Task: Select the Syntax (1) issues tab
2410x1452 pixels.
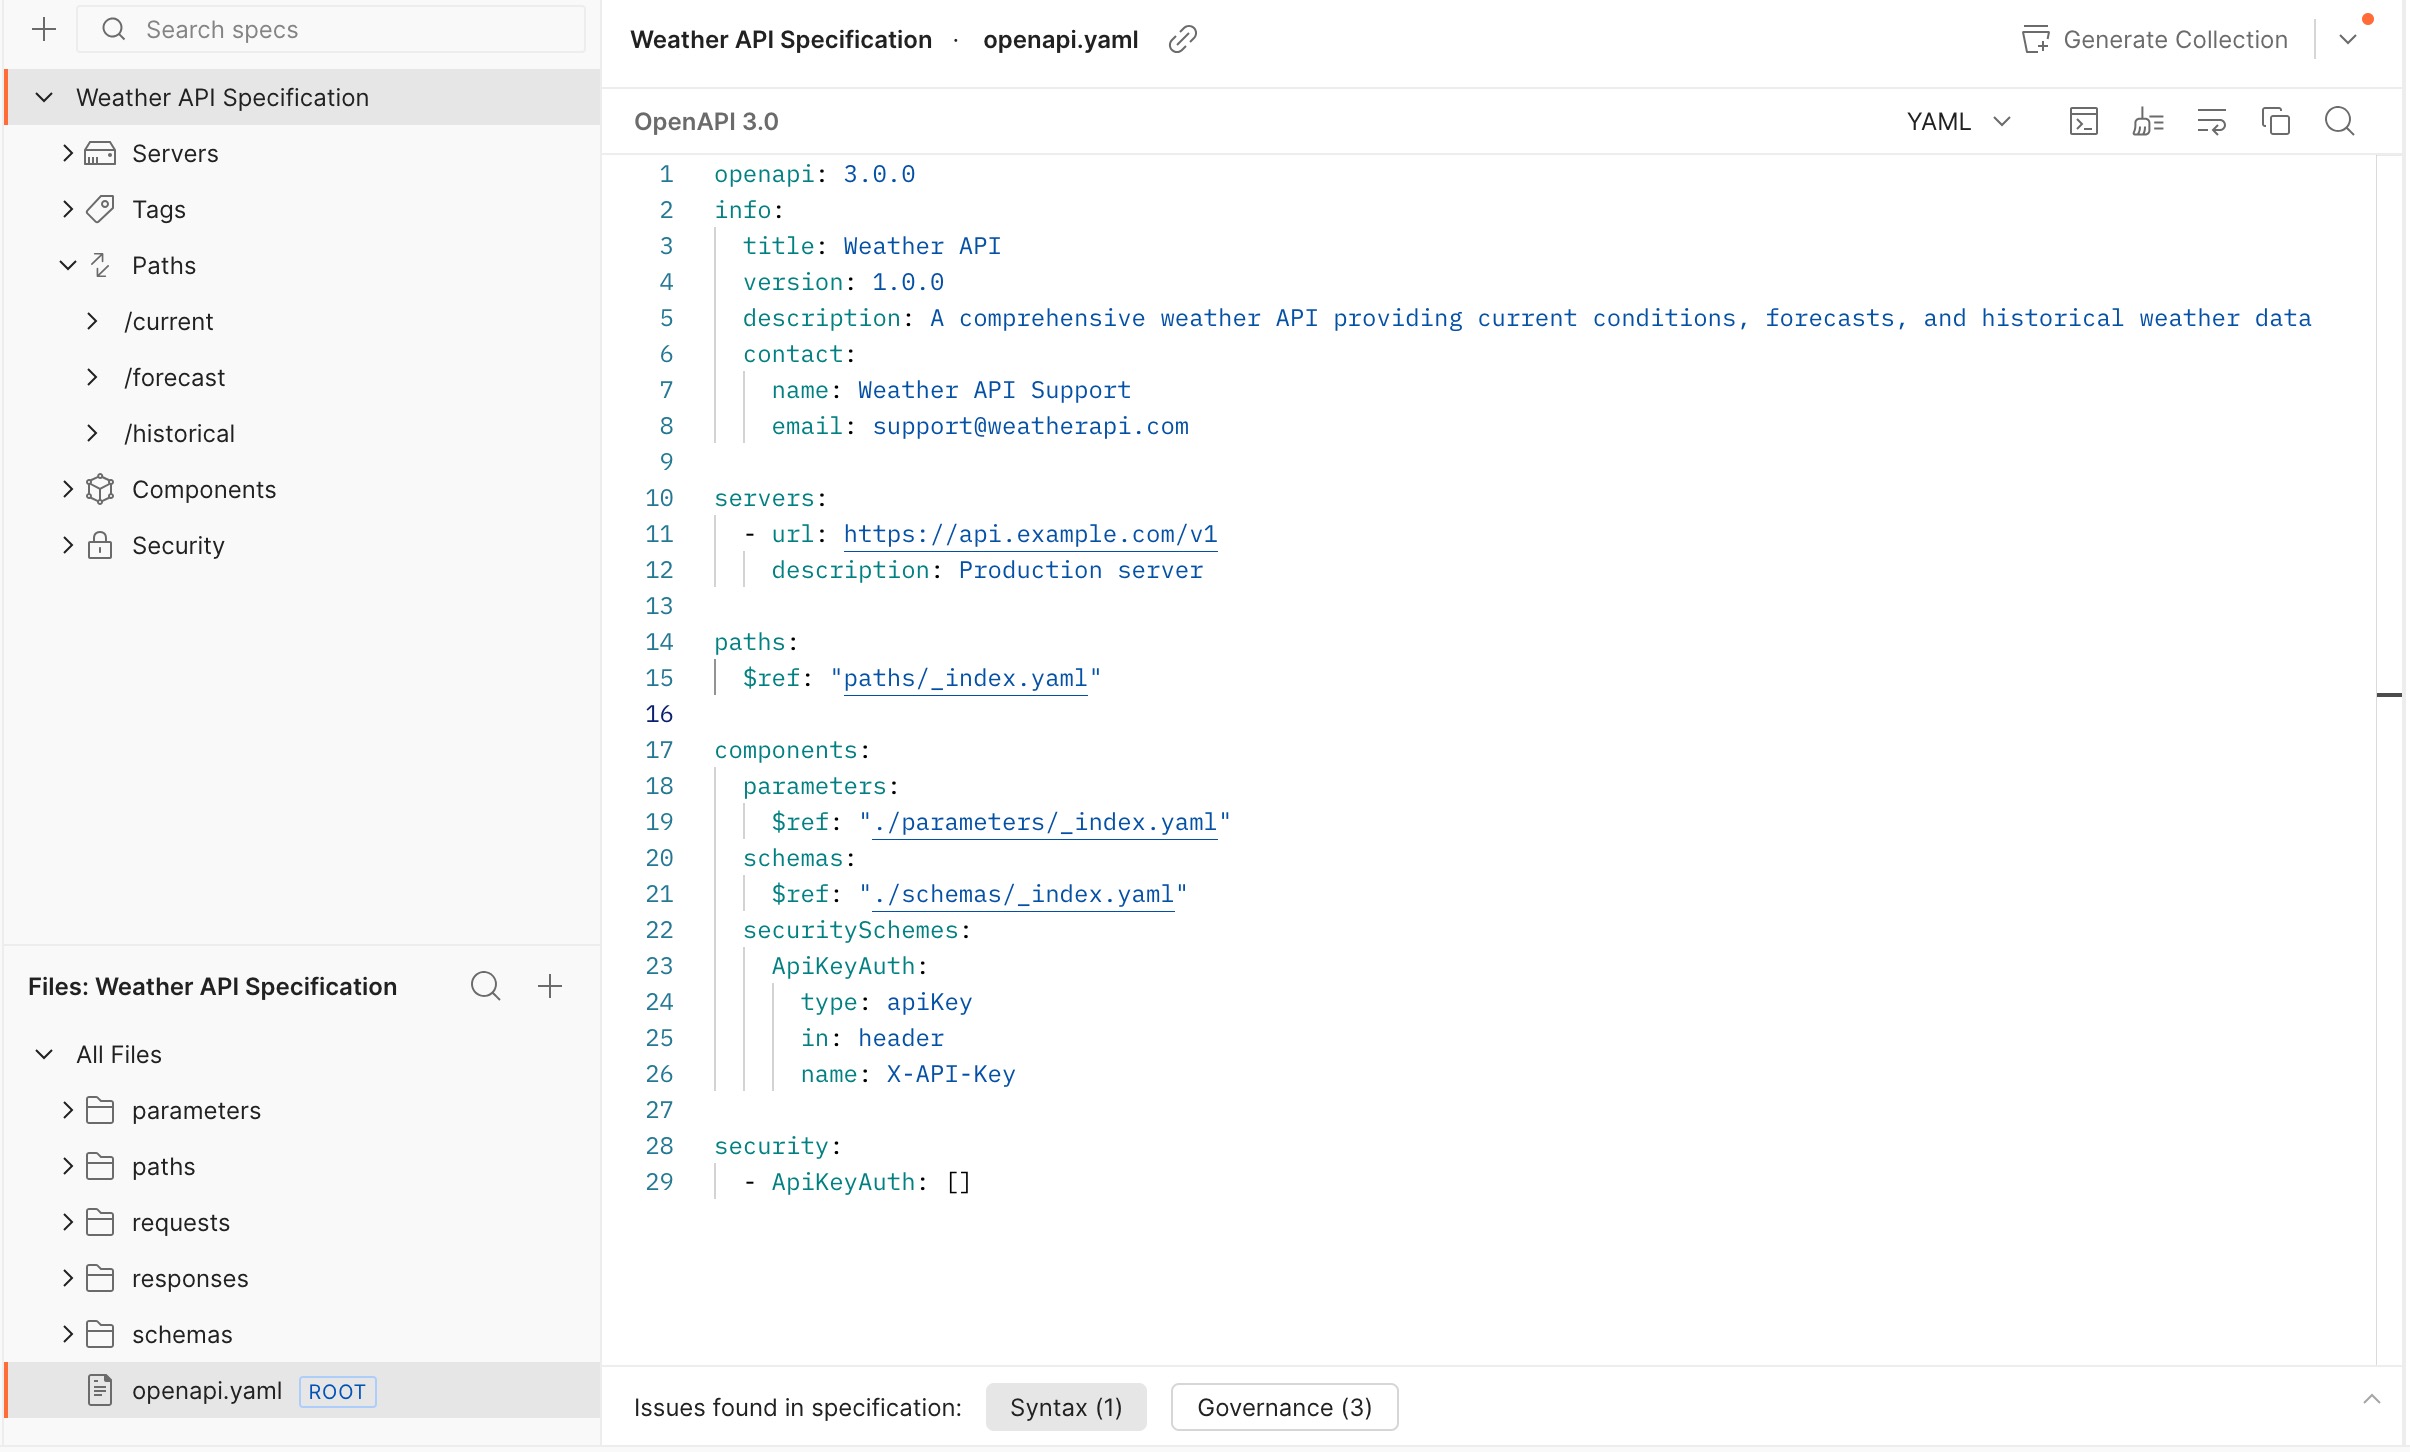Action: coord(1065,1407)
